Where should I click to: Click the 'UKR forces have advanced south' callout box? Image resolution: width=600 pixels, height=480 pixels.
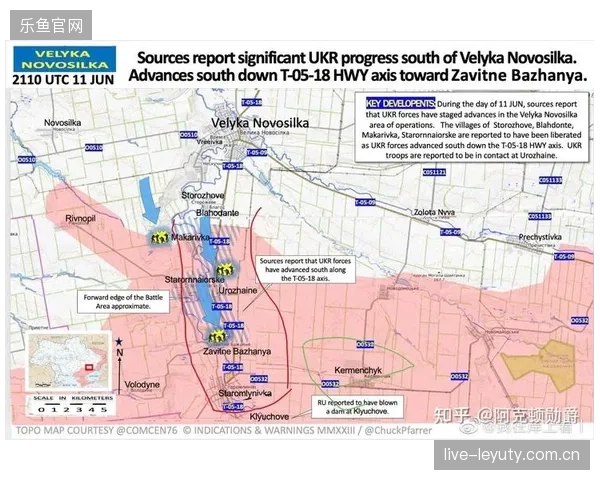coord(305,269)
